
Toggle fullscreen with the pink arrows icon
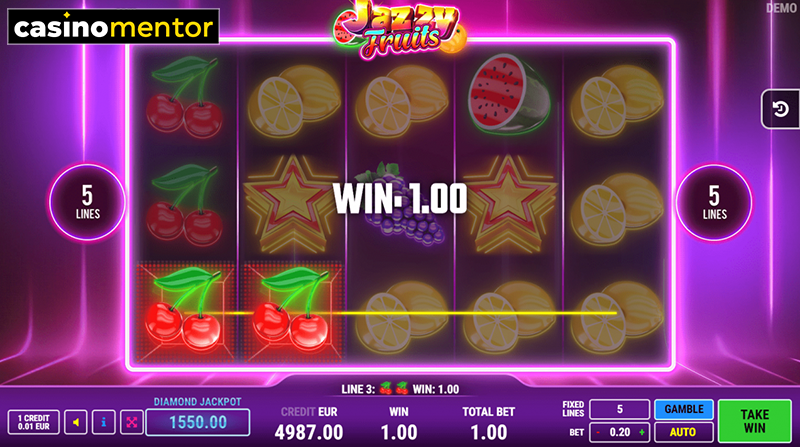click(131, 423)
